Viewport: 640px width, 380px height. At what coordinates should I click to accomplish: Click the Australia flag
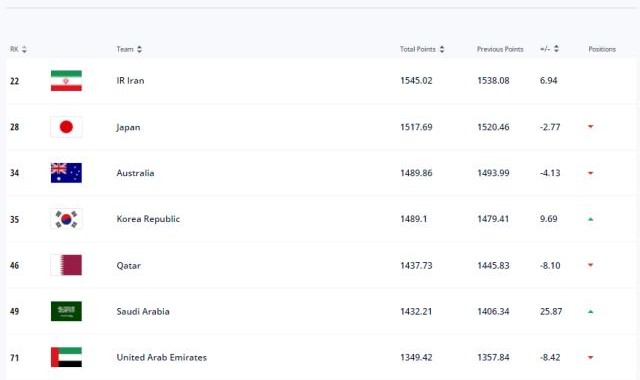66,173
